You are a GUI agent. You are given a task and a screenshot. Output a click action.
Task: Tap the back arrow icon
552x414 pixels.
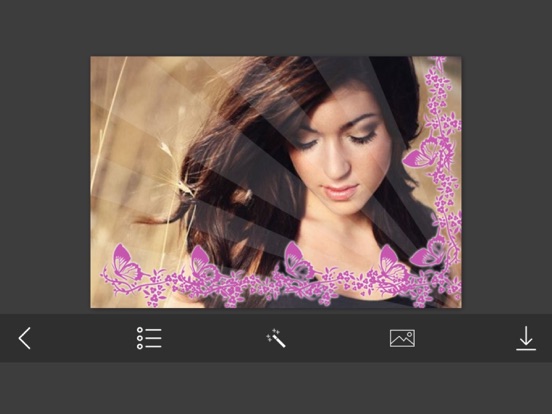[x=25, y=338]
